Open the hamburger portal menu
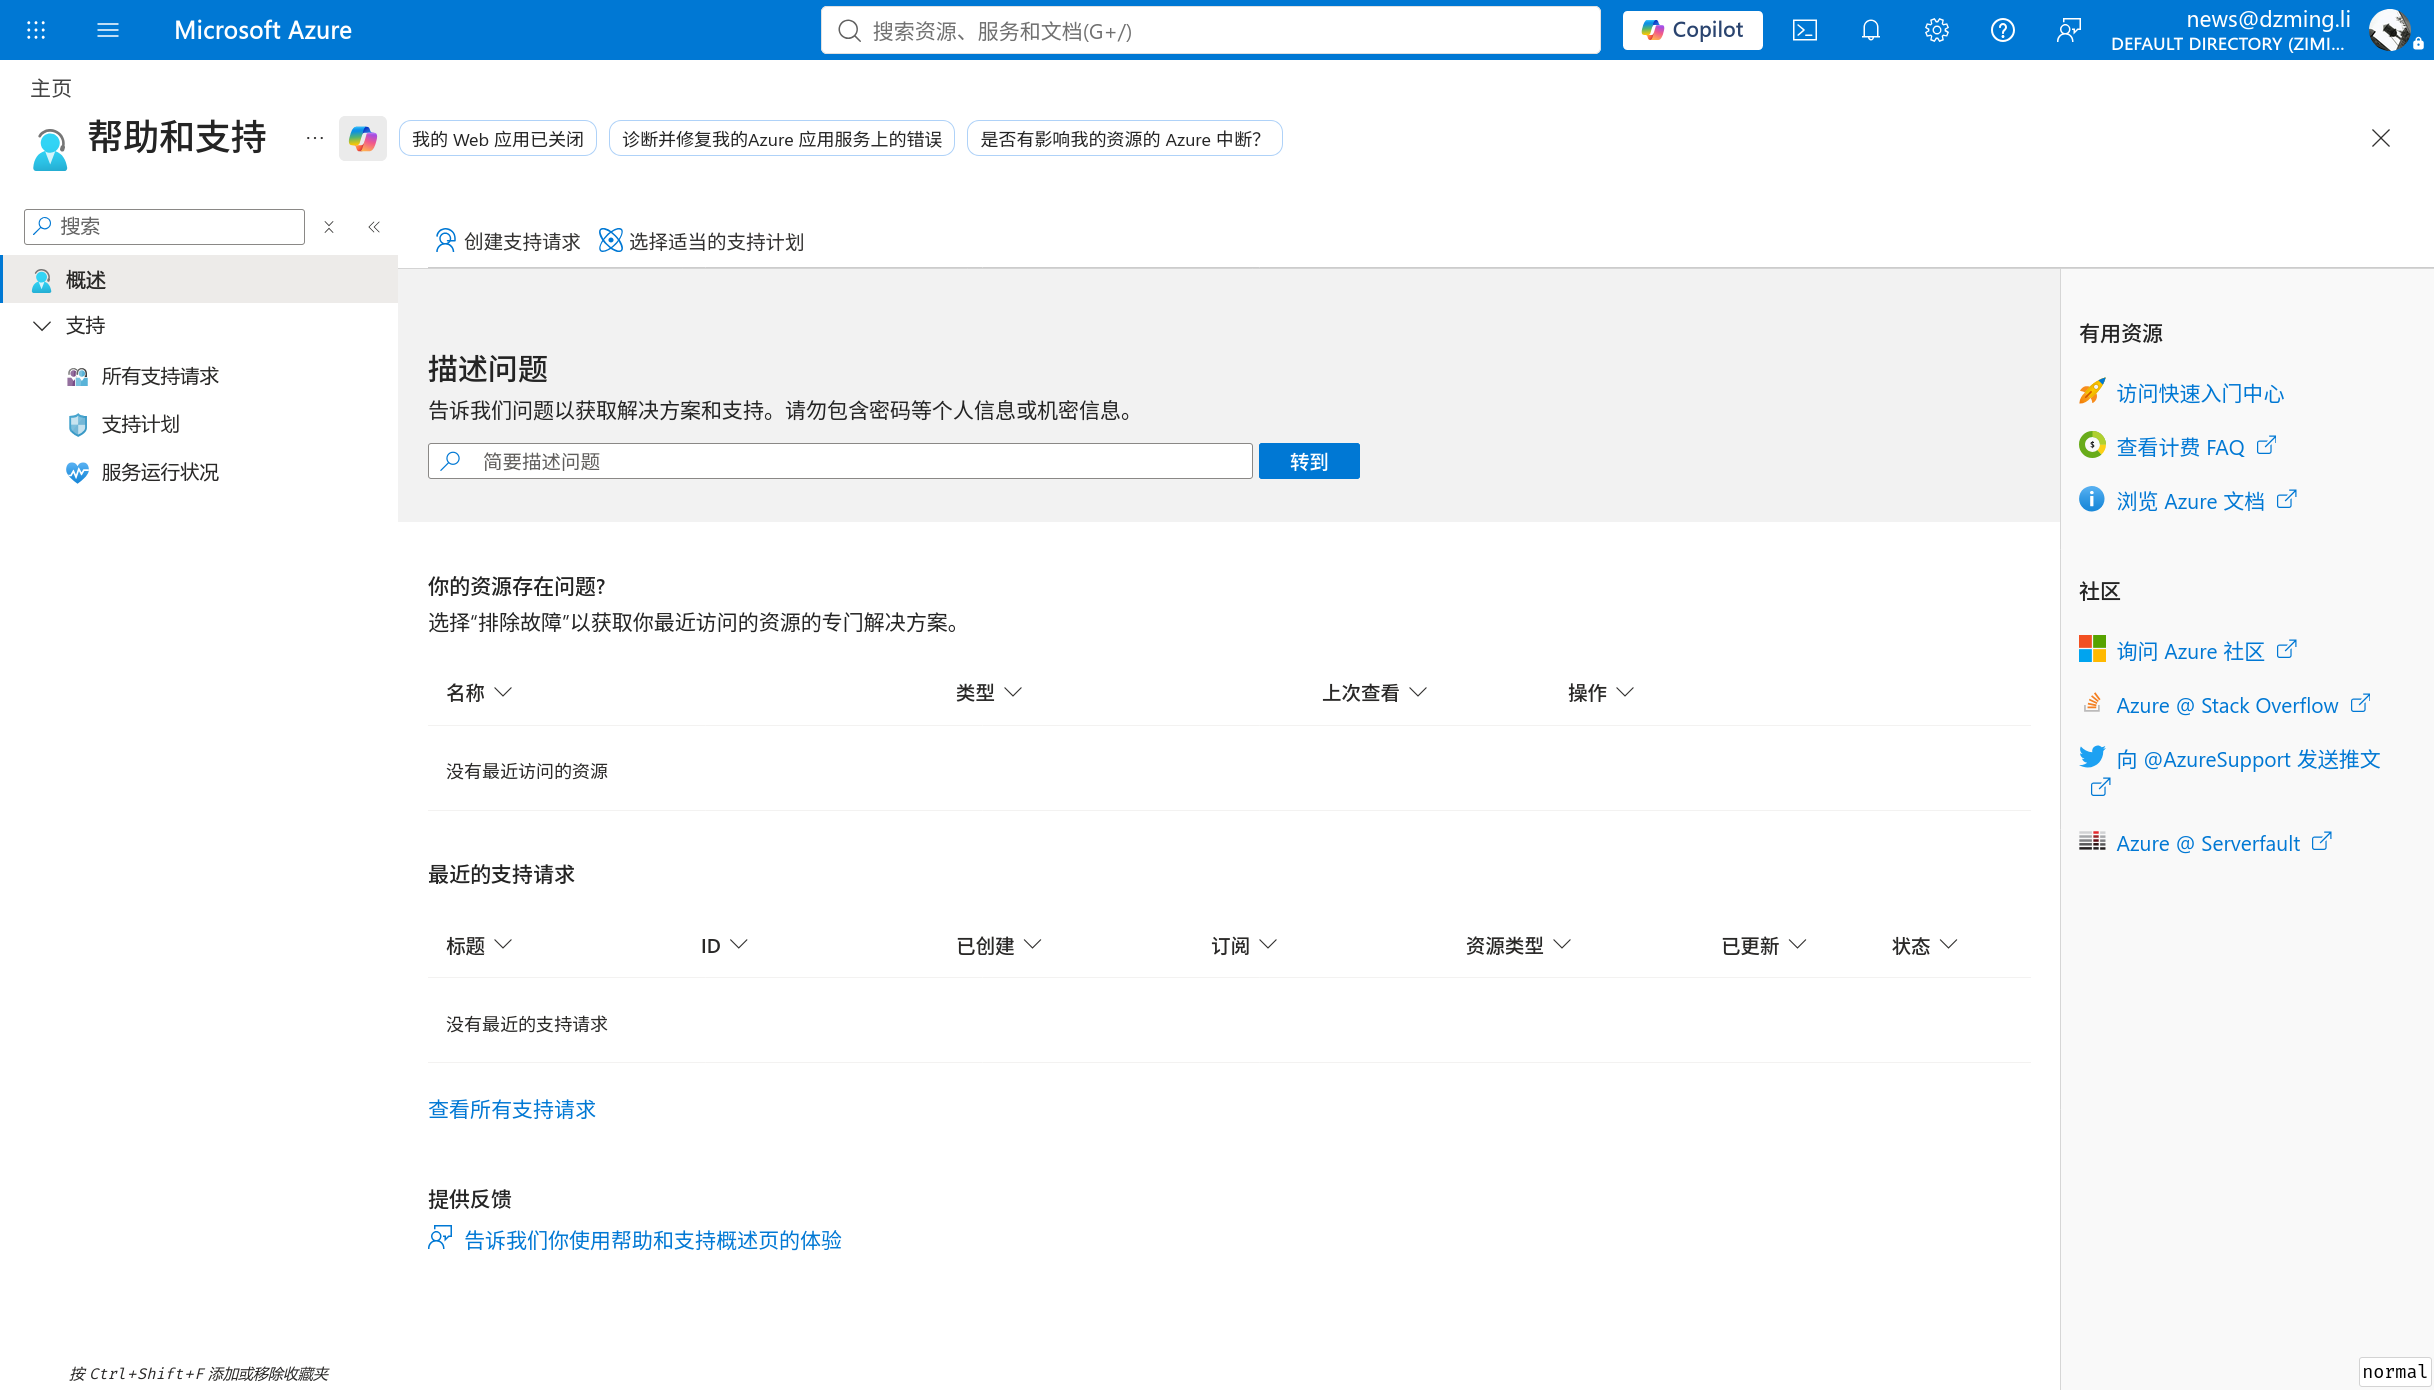The image size is (2434, 1390). pyautogui.click(x=108, y=30)
